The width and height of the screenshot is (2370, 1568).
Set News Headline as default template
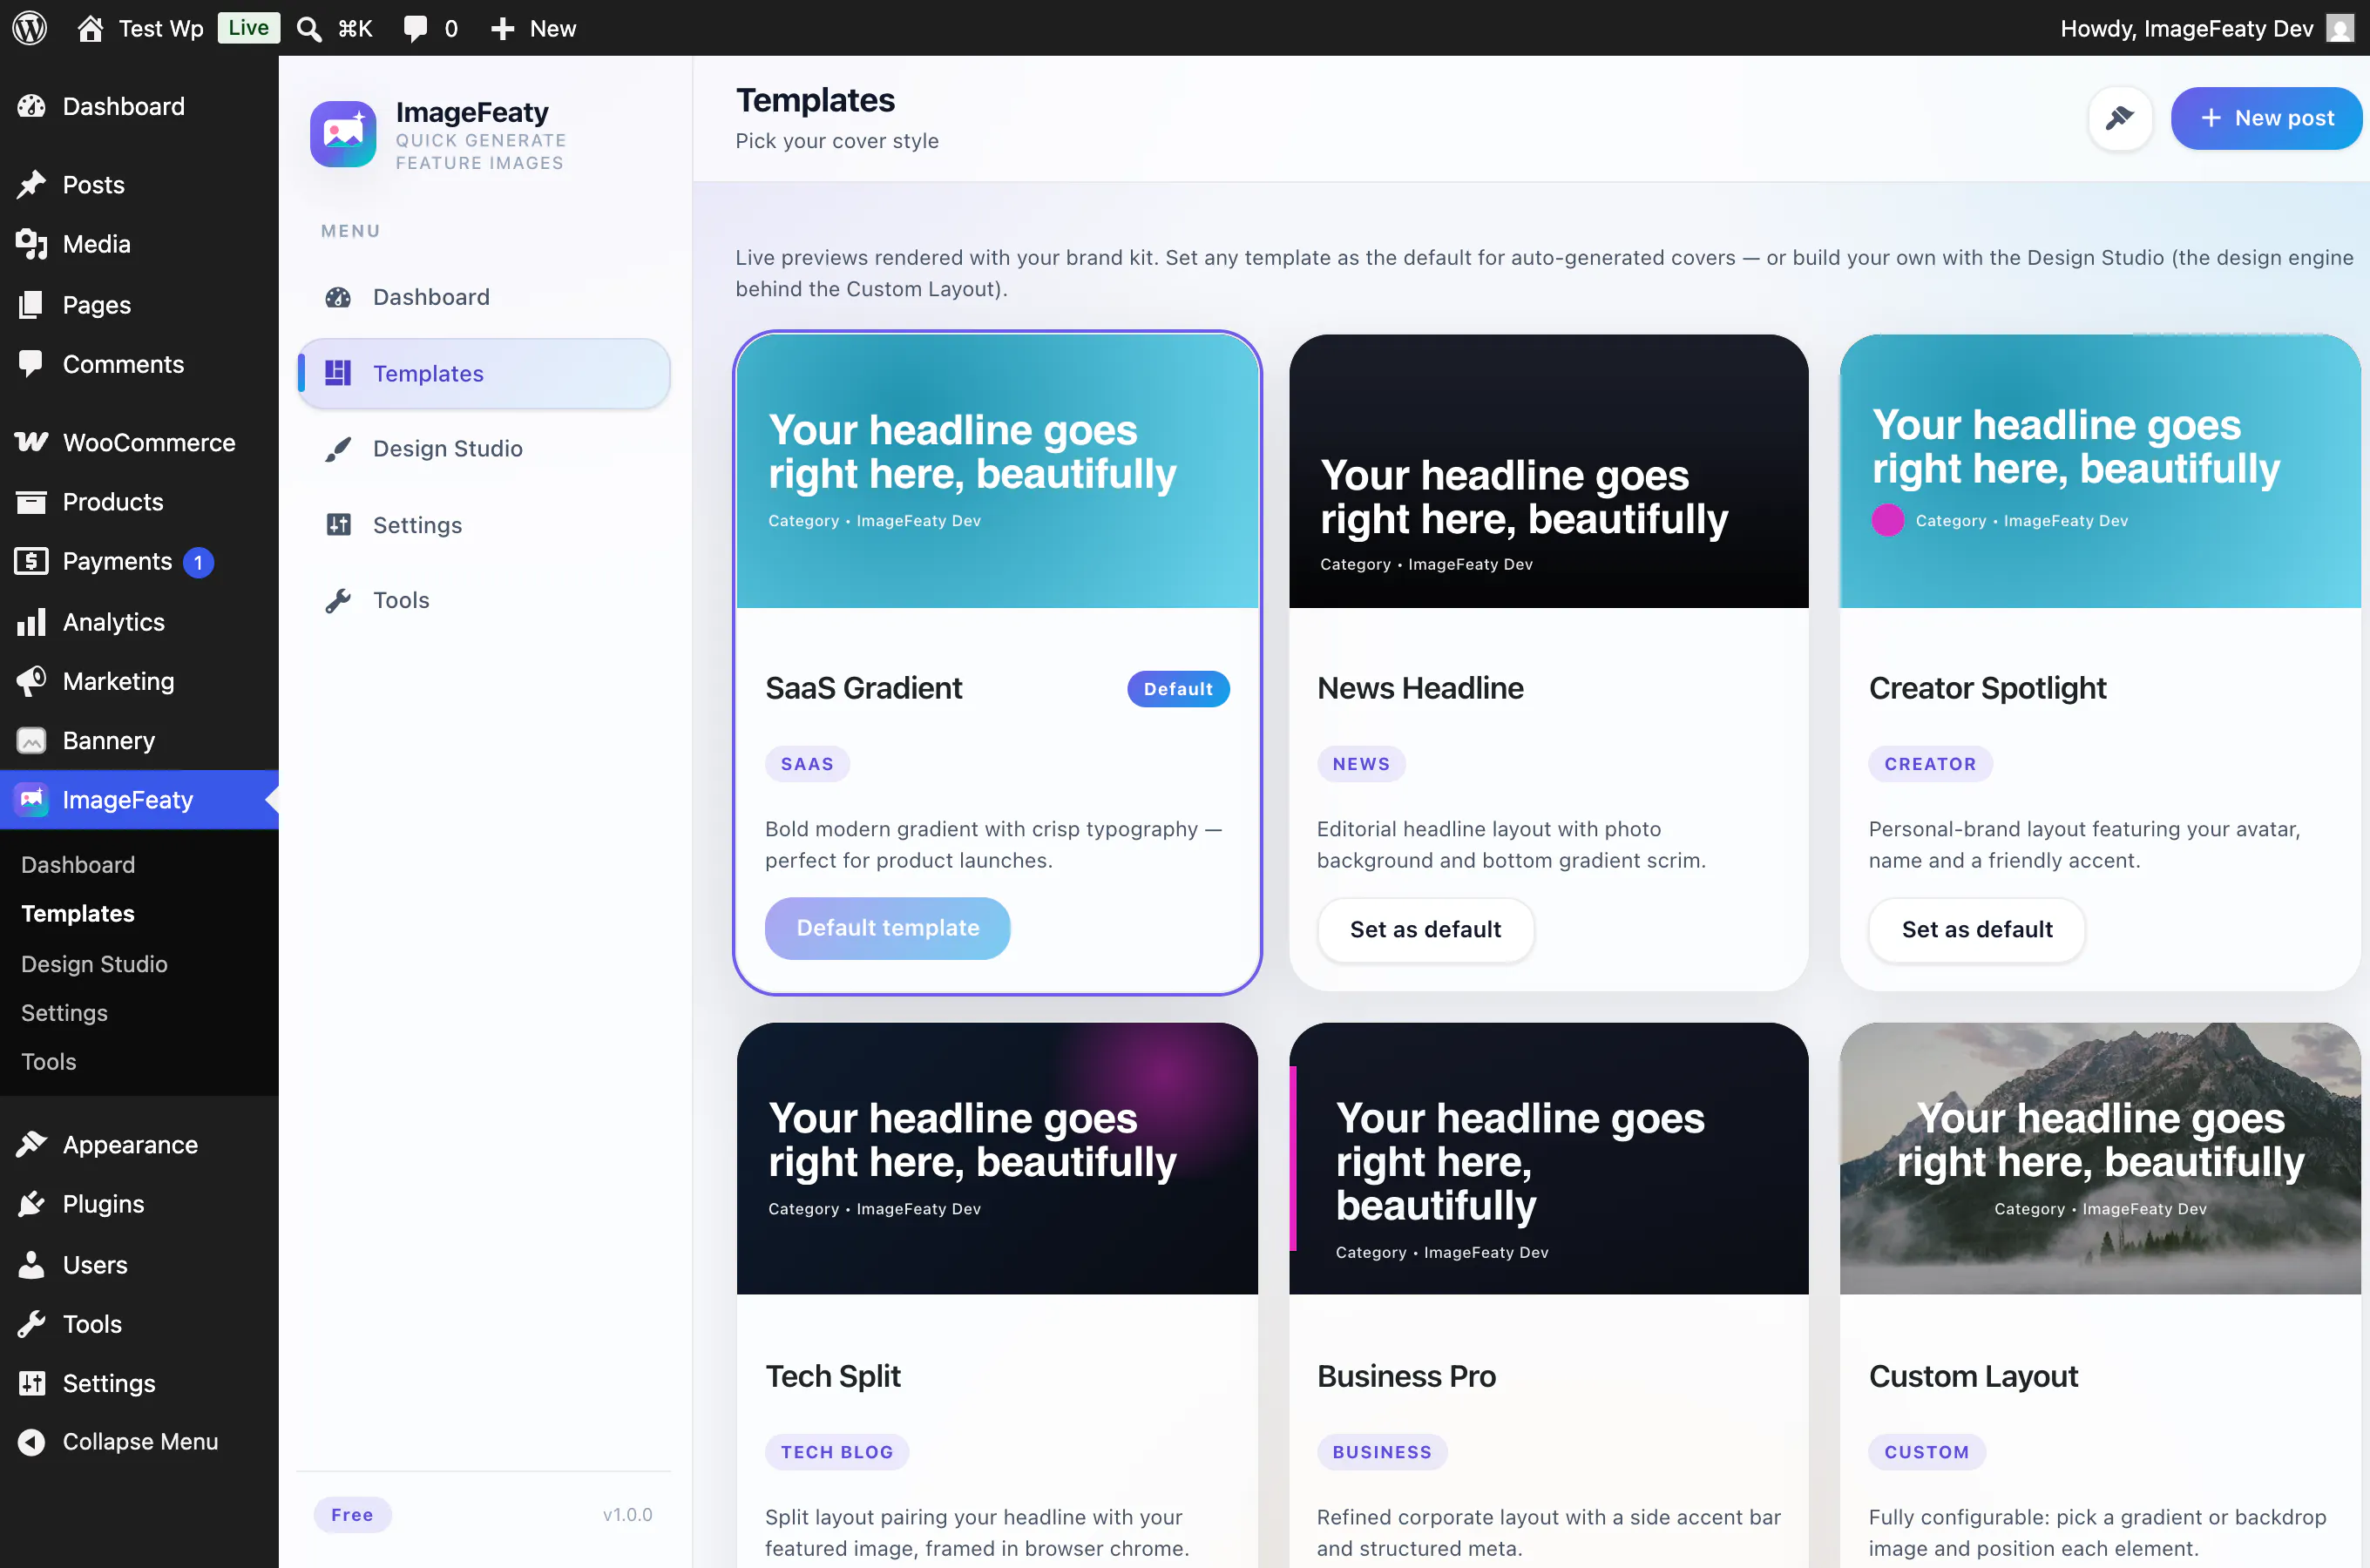pos(1425,930)
